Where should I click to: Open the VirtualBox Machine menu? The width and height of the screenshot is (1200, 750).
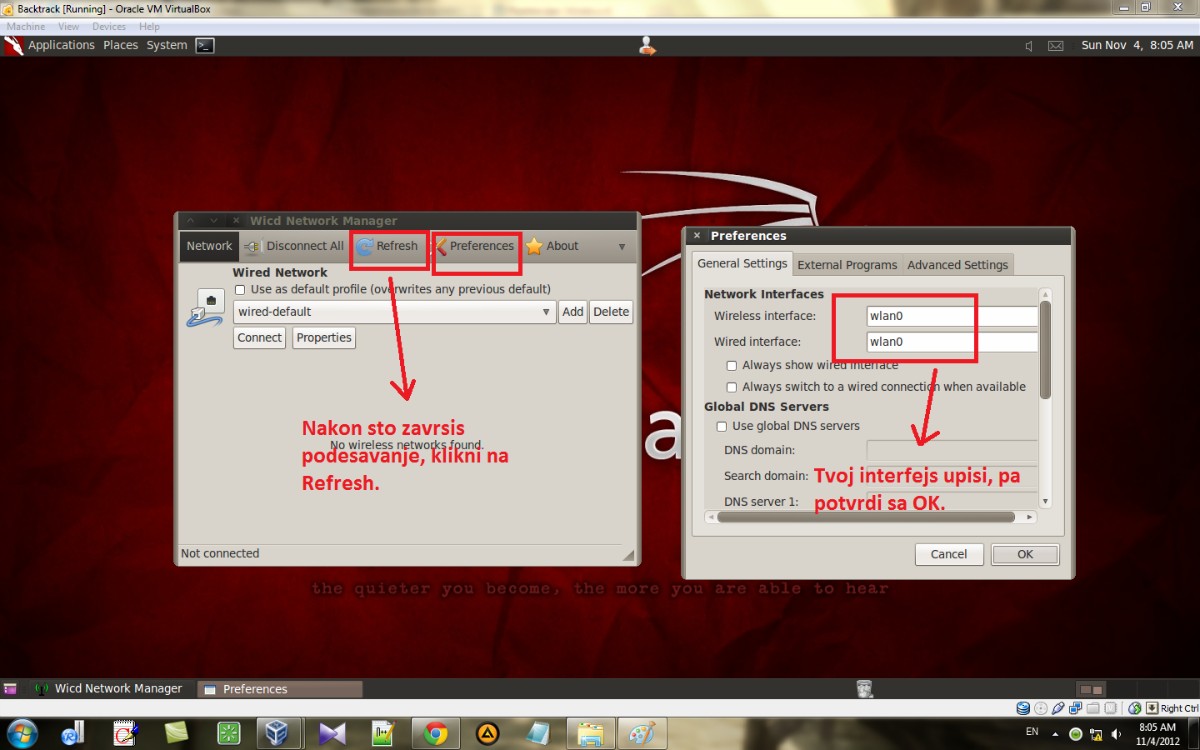pyautogui.click(x=26, y=27)
